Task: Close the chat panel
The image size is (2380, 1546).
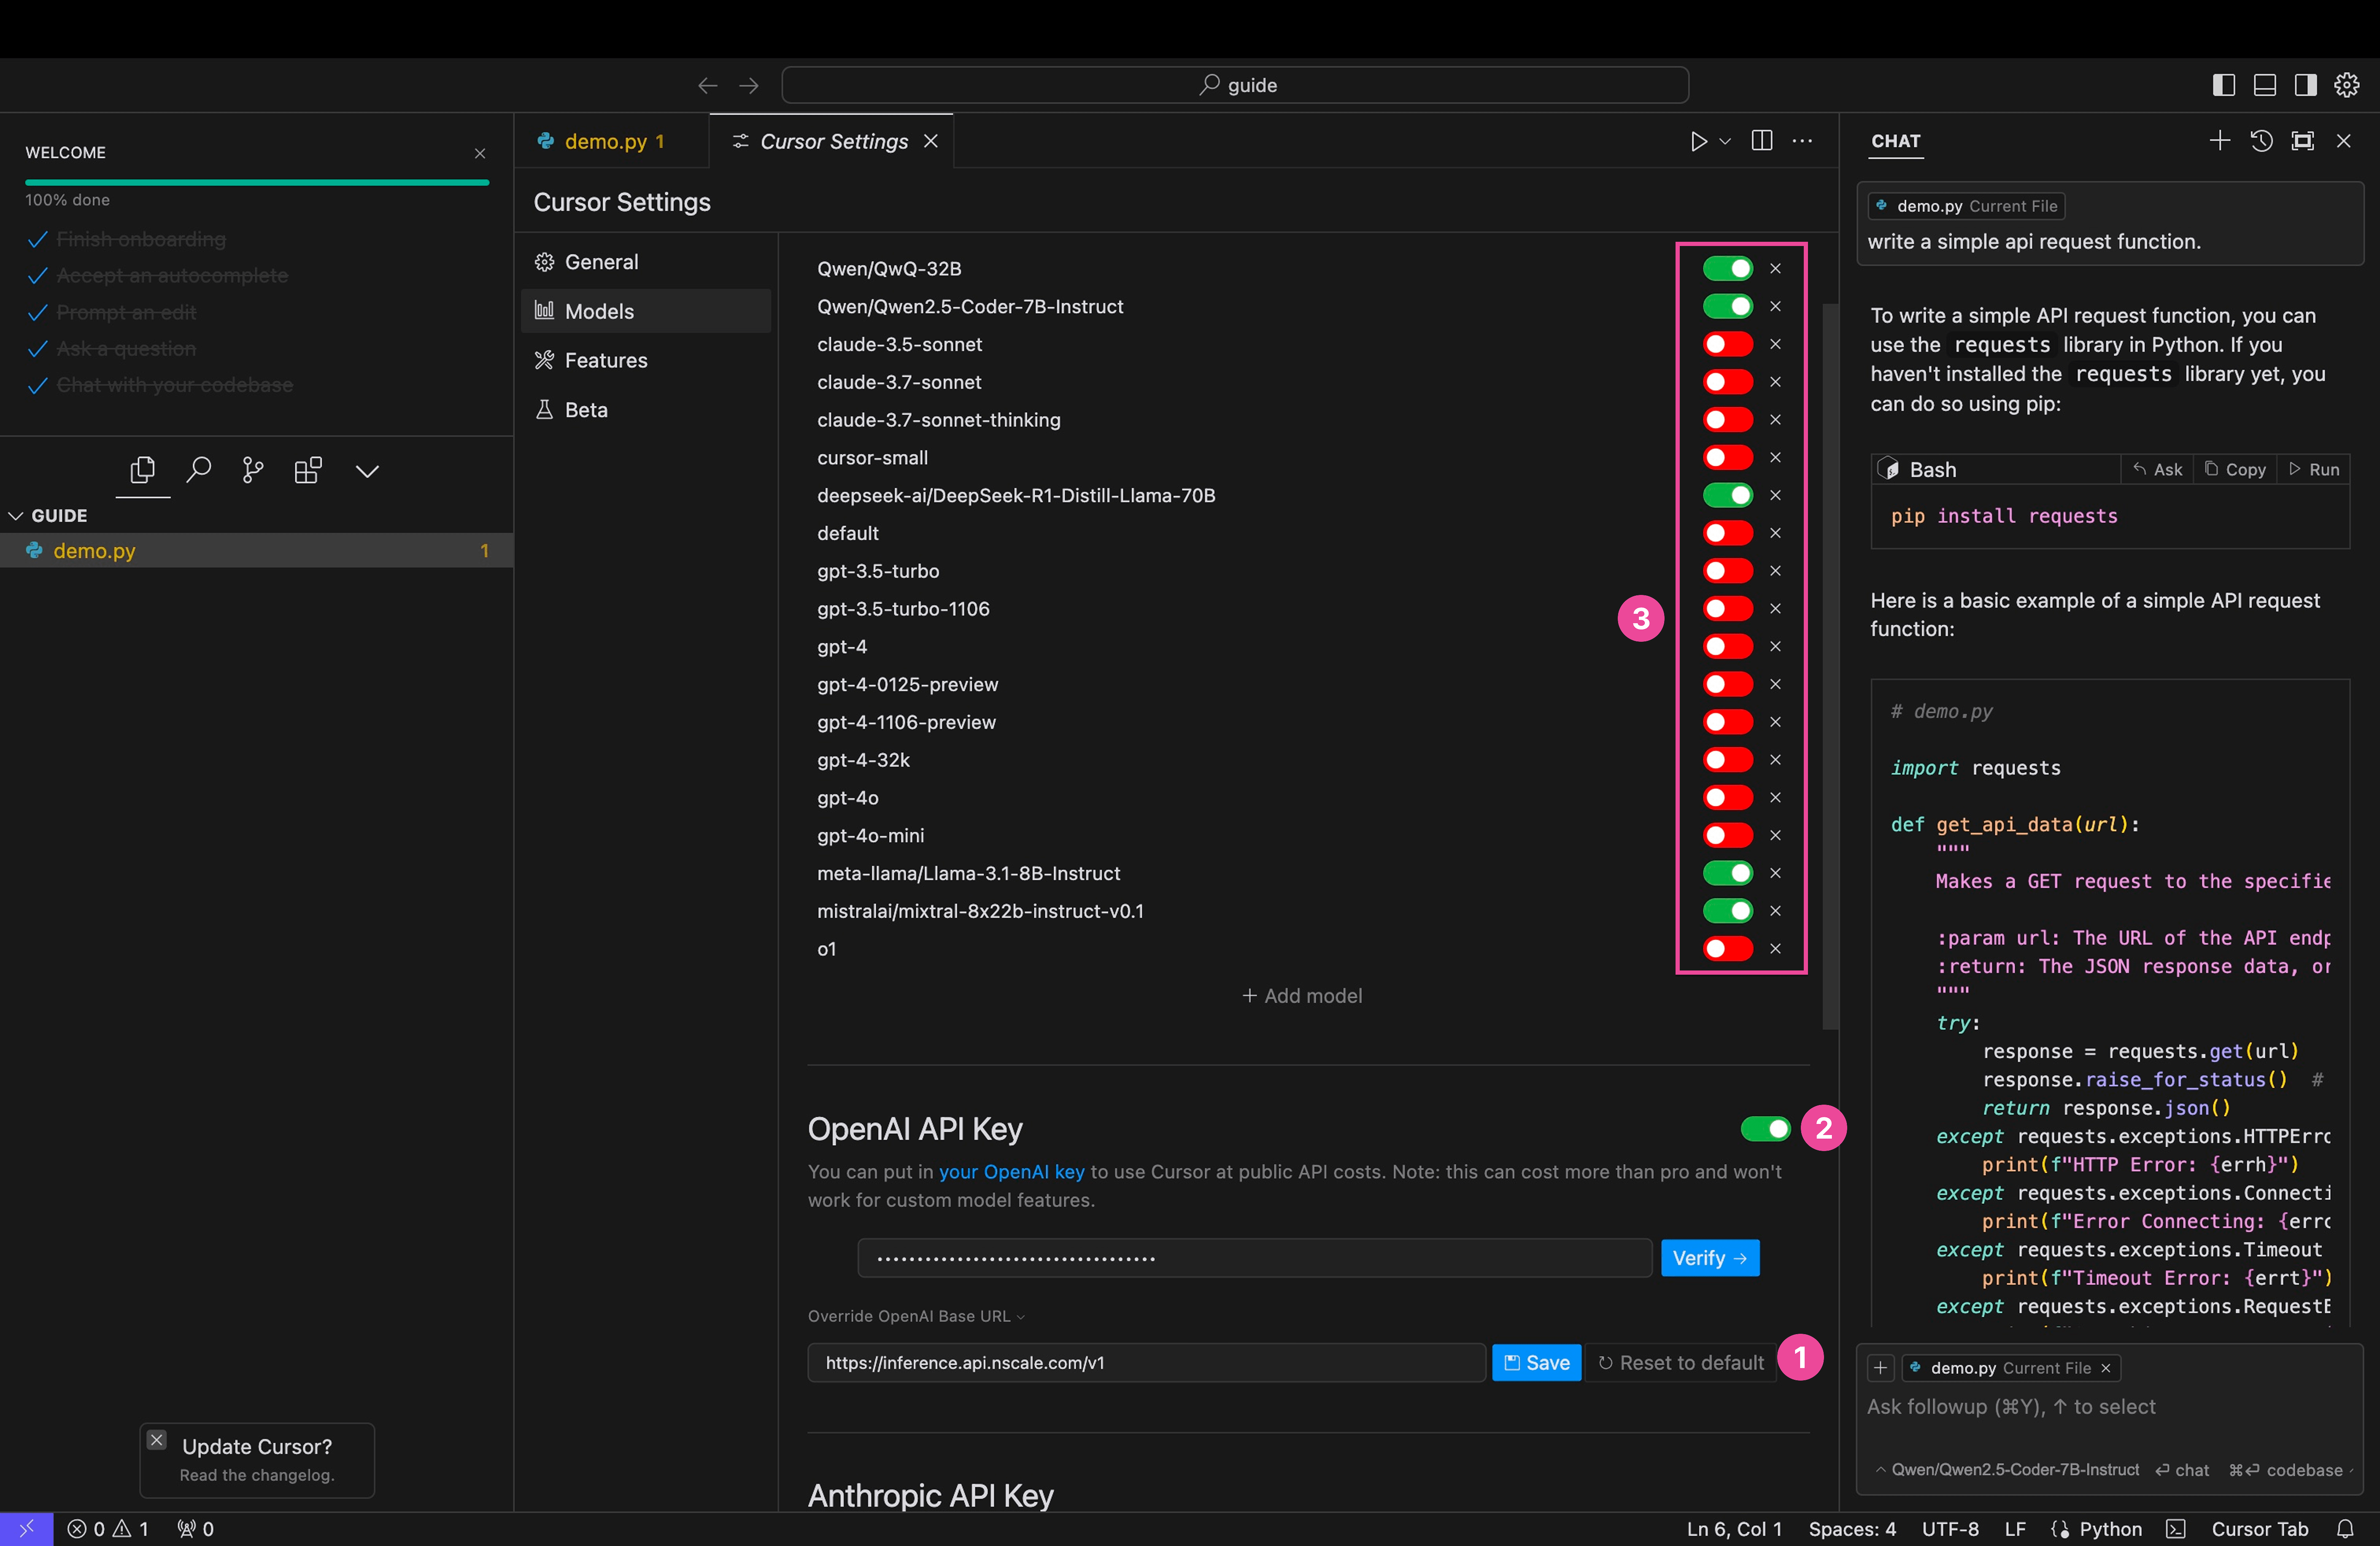Action: point(2344,141)
